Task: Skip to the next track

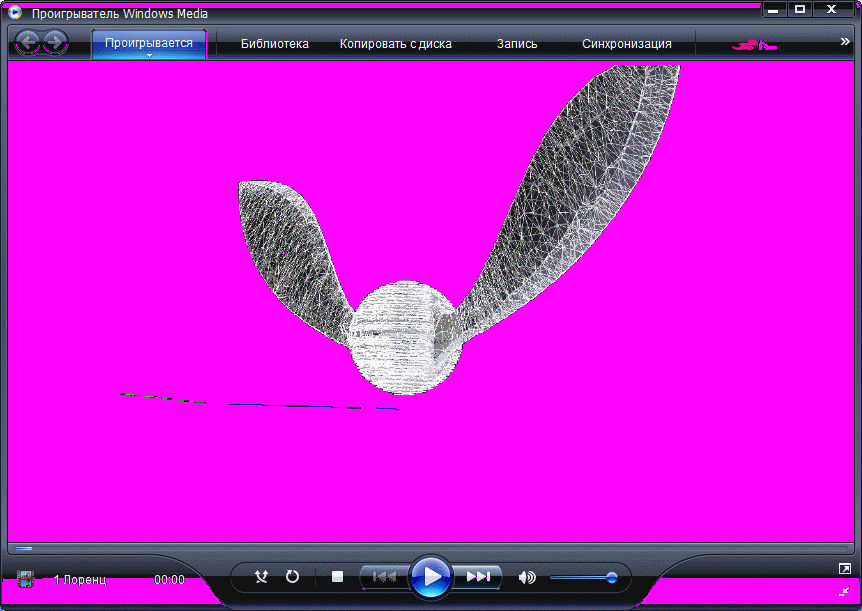Action: 478,577
